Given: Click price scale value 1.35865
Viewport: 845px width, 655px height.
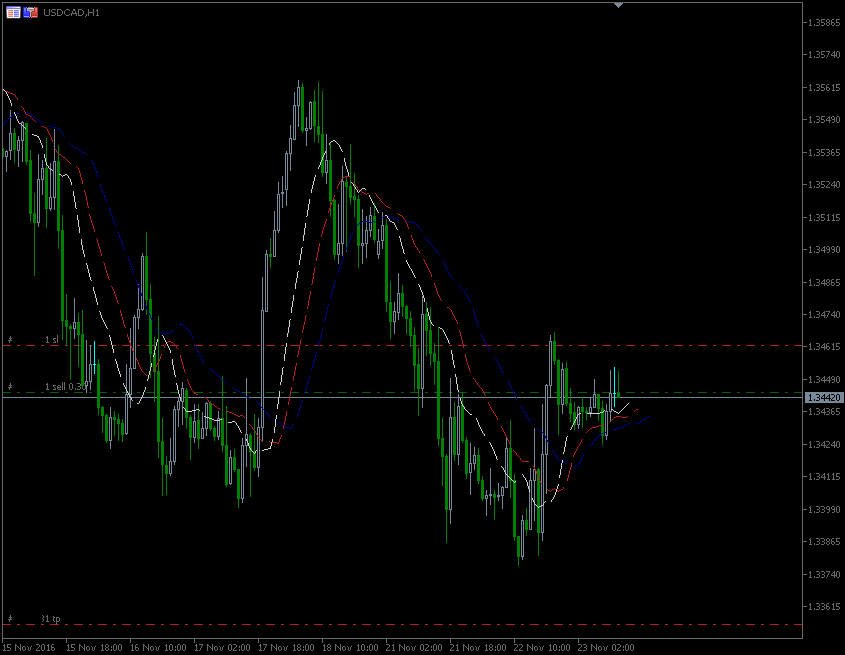Looking at the screenshot, I should pyautogui.click(x=824, y=23).
